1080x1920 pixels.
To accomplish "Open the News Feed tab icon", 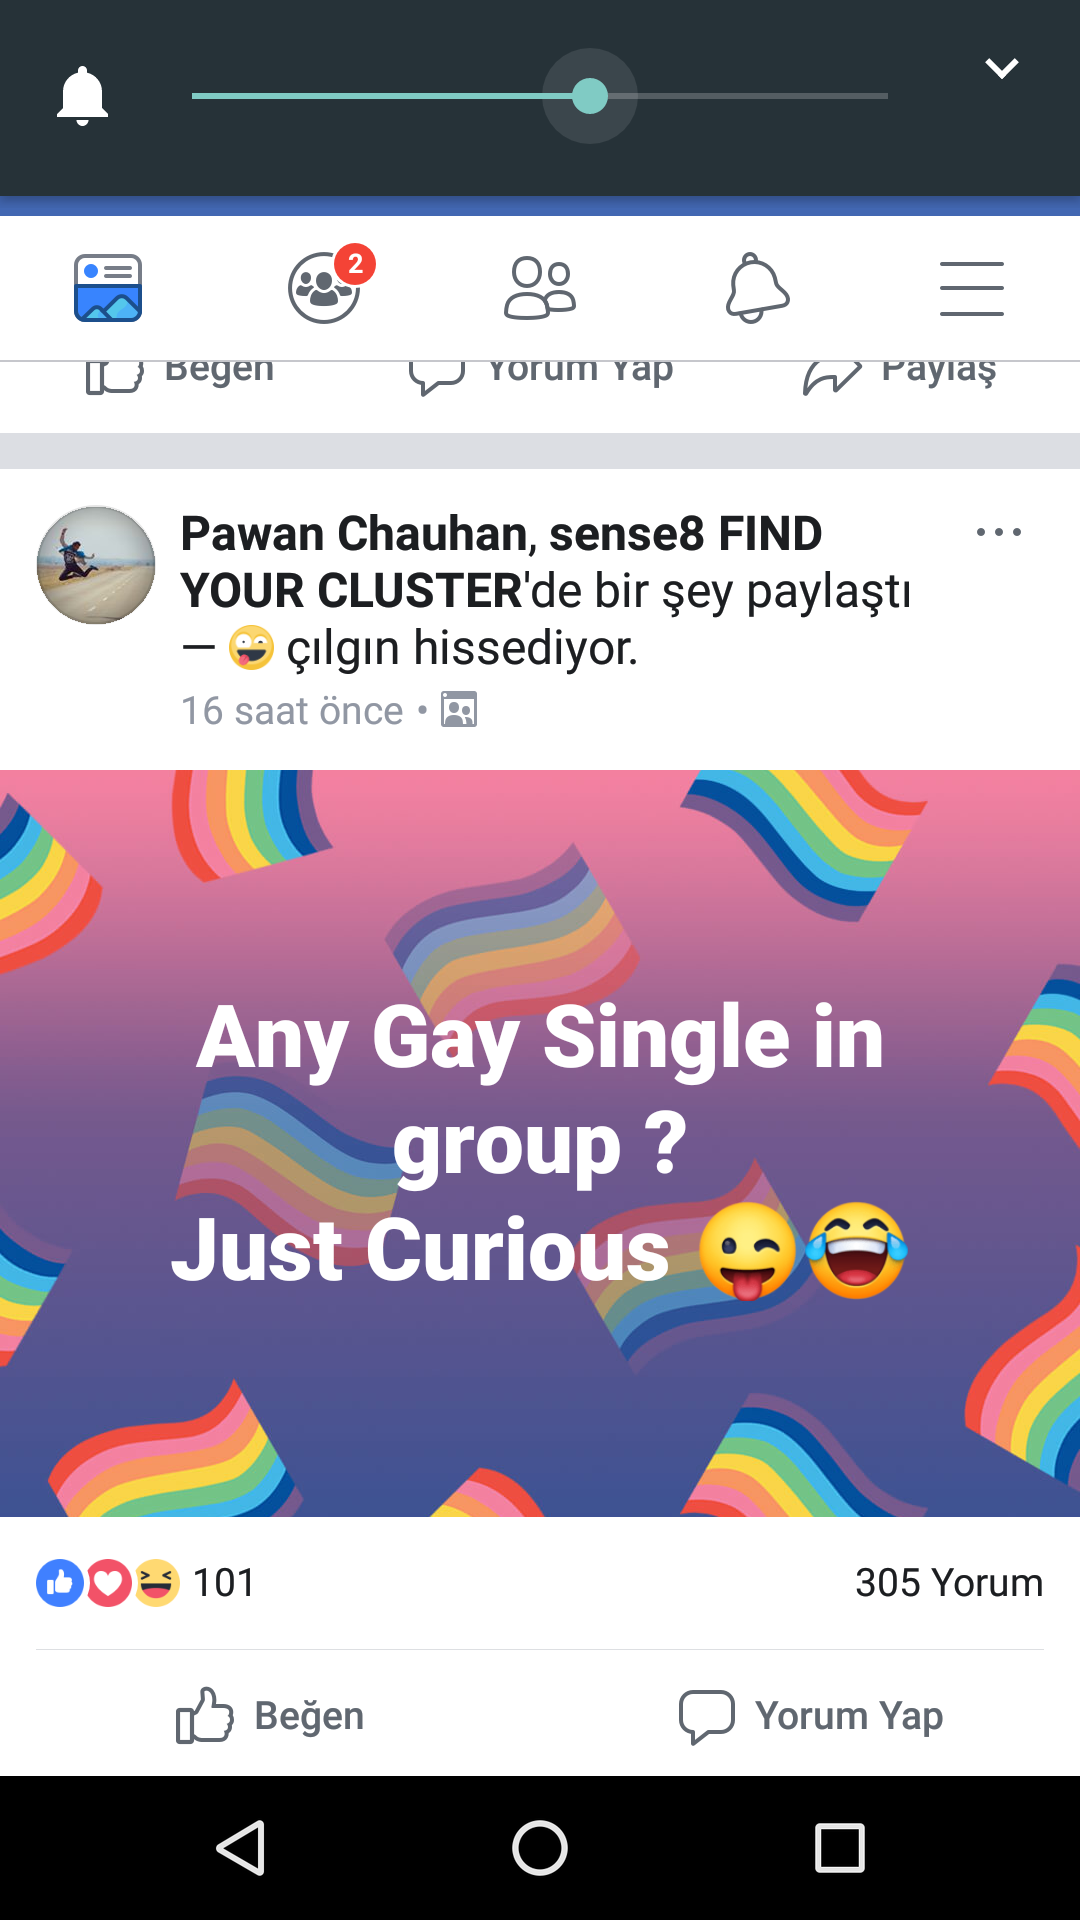I will pos(108,288).
